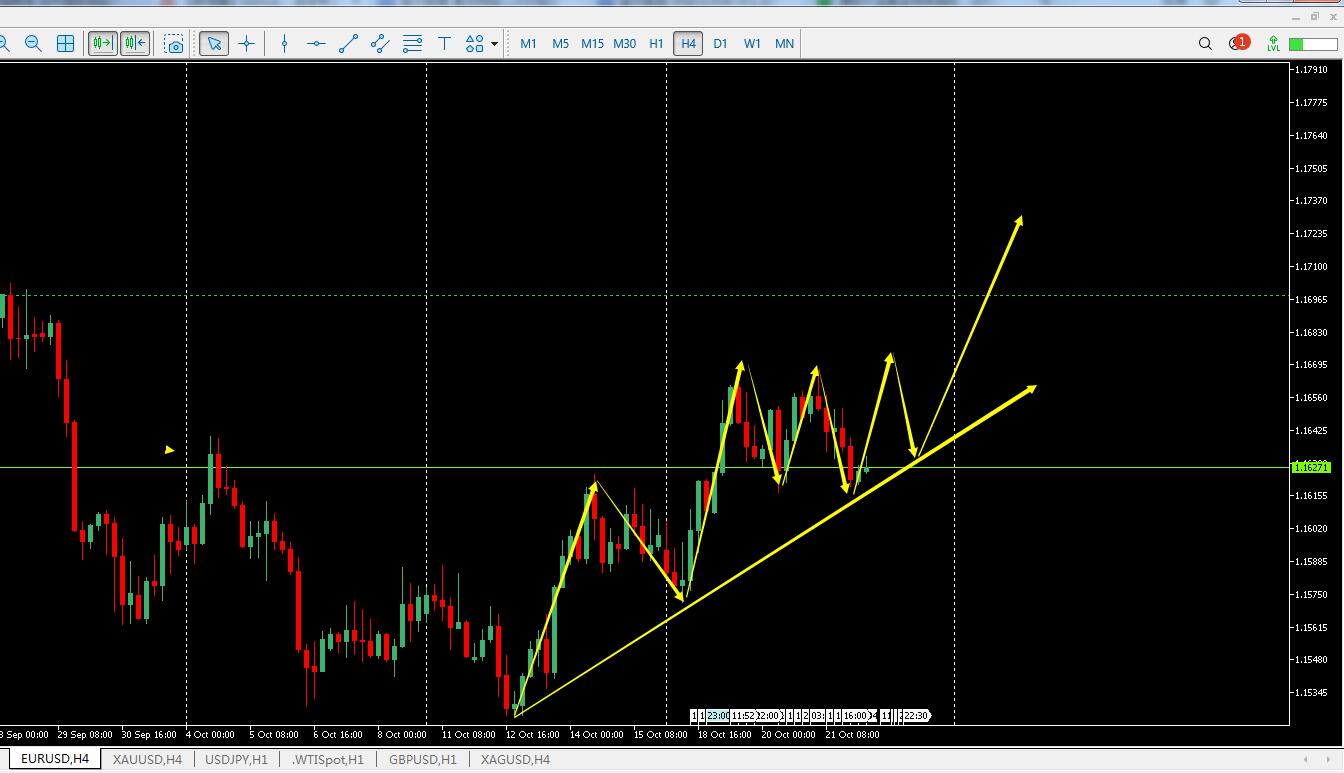
Task: Choose the trendline drawing tool
Action: coord(348,43)
